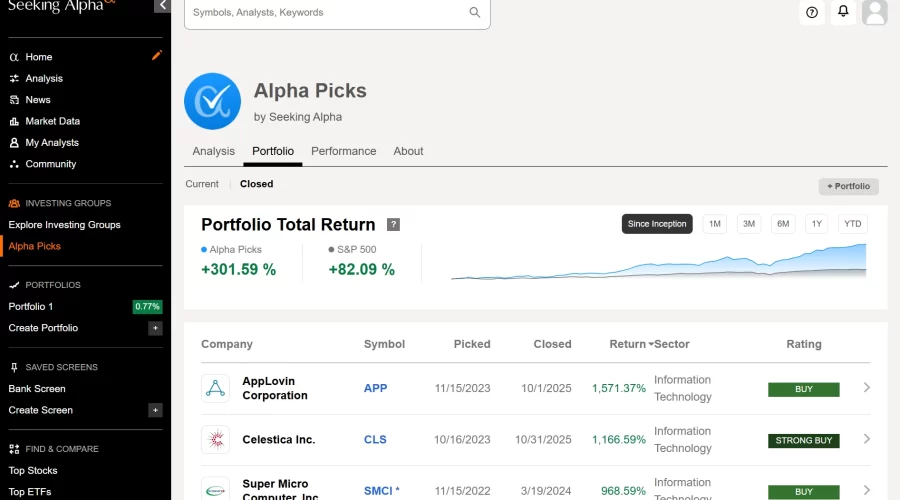Click the orange edit pencil next to Home

pos(157,56)
